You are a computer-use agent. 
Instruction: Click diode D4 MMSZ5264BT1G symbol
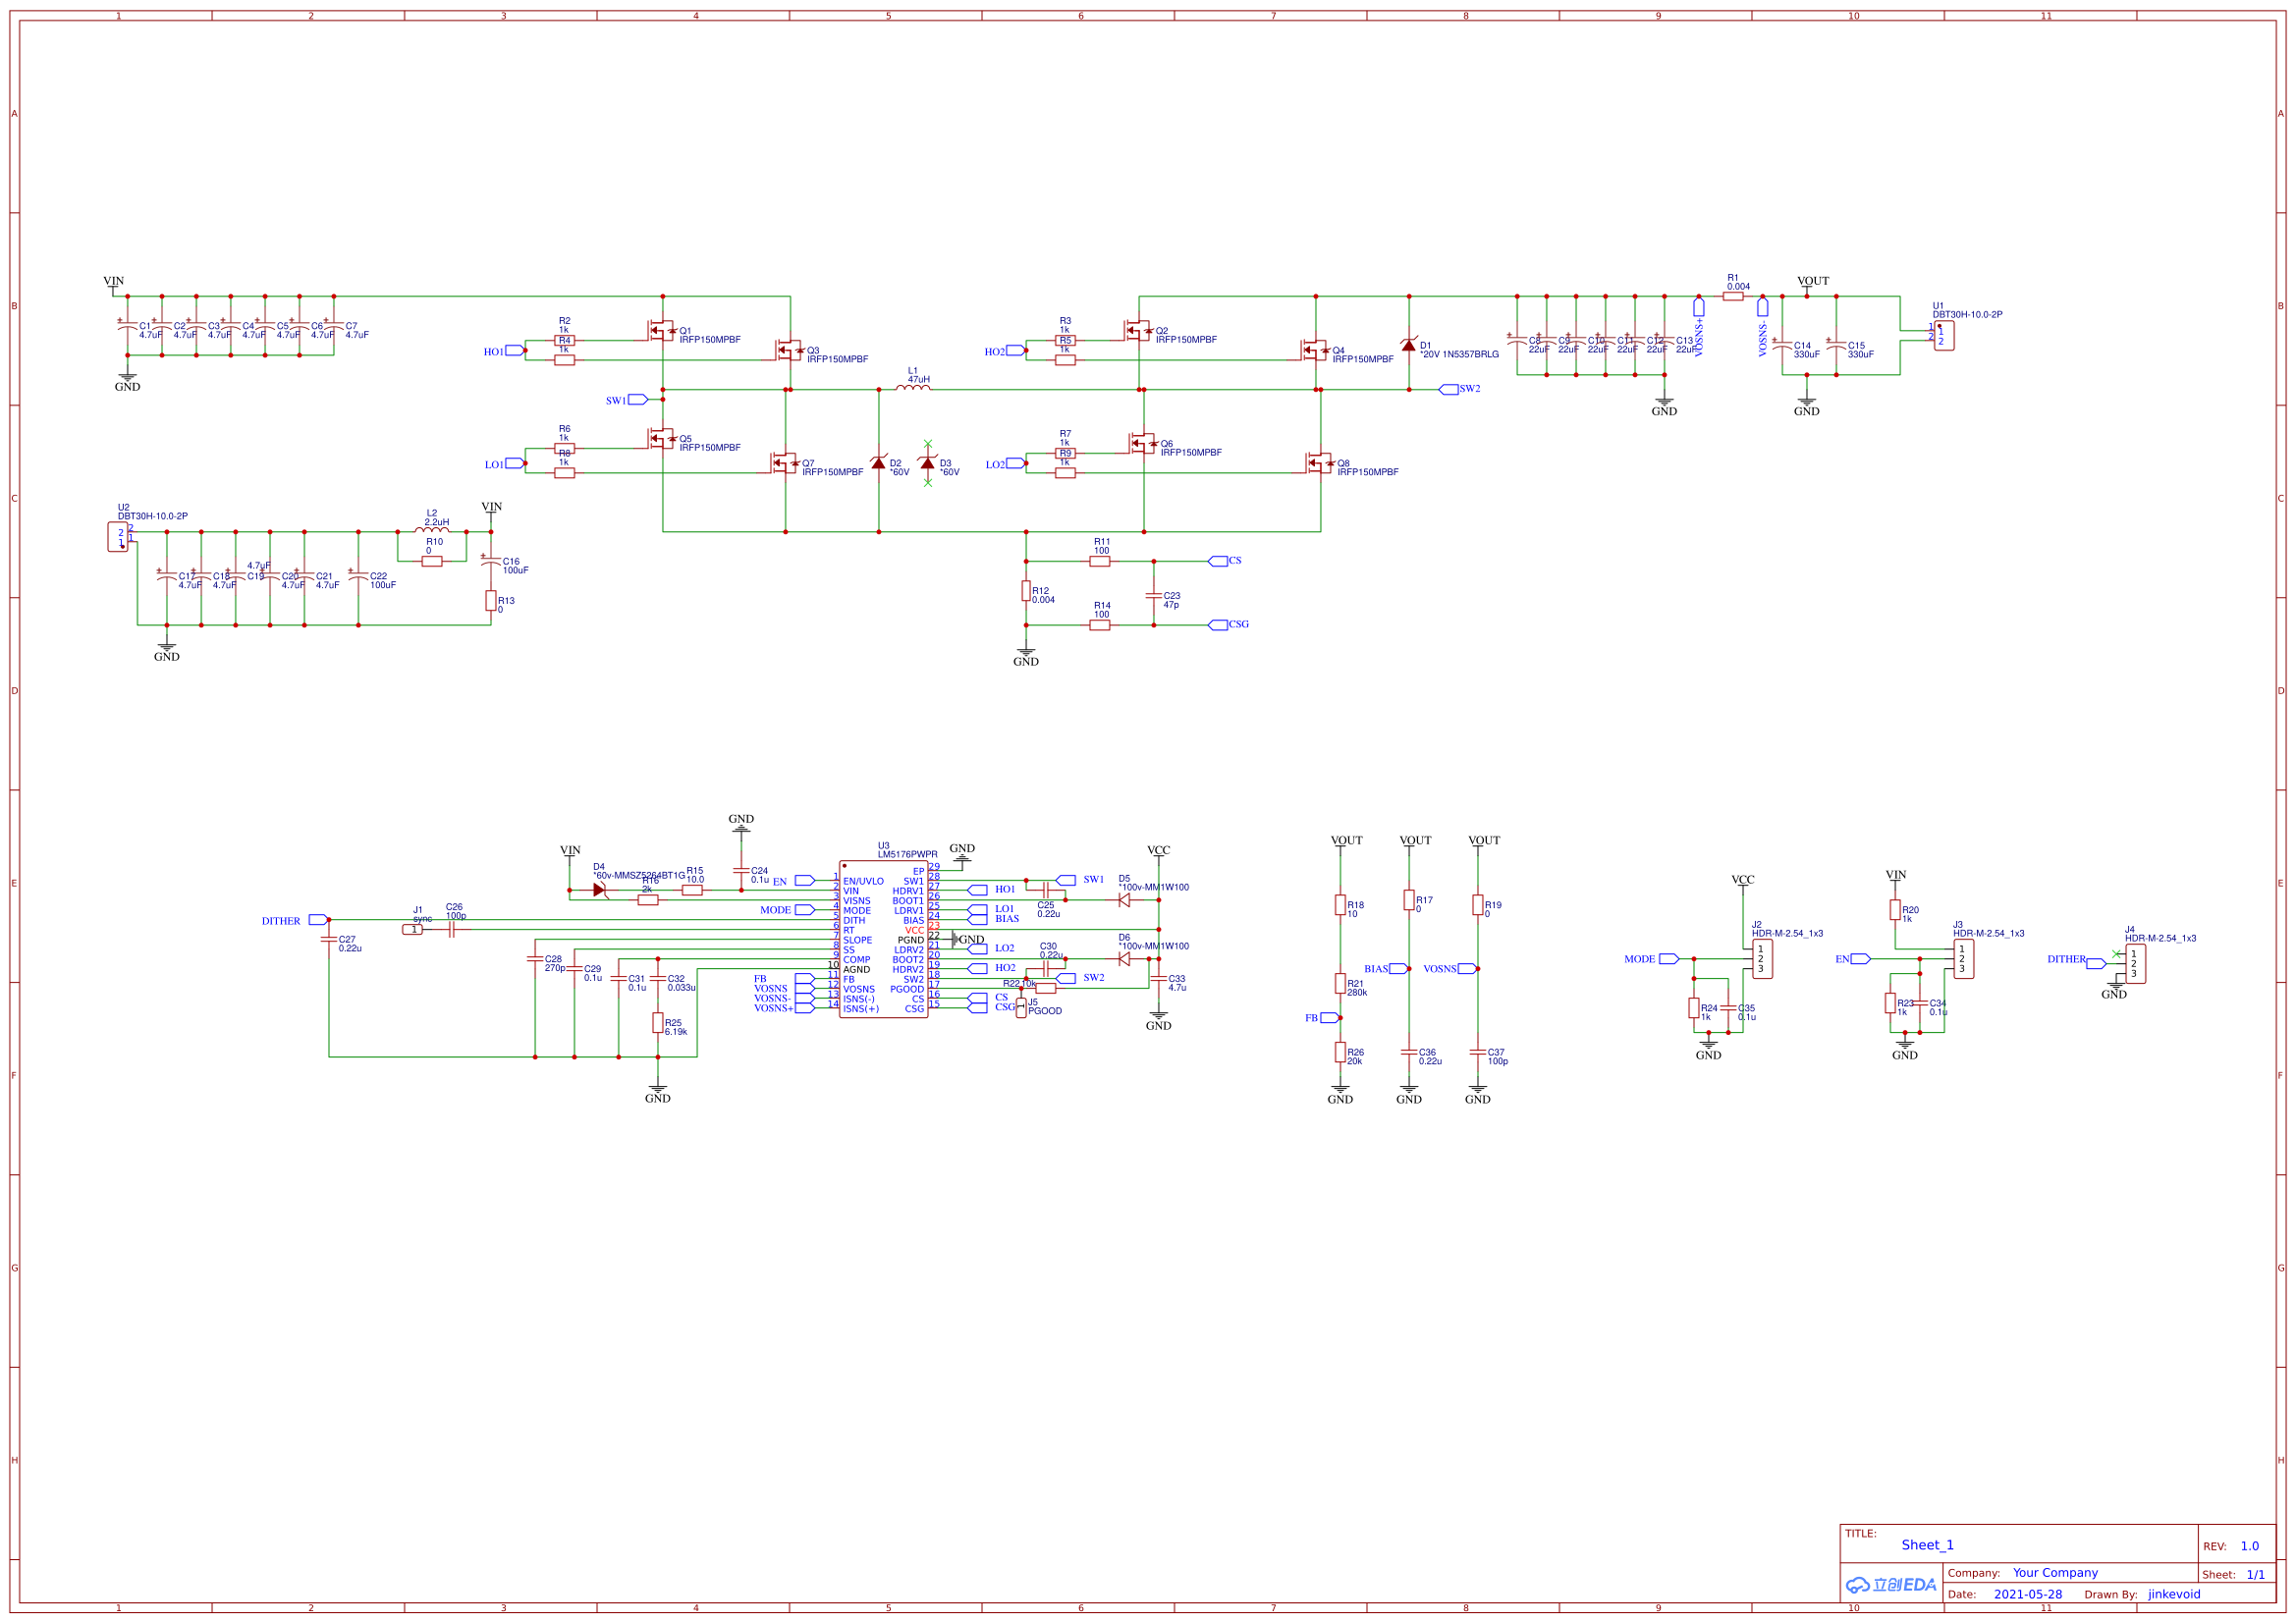[599, 890]
